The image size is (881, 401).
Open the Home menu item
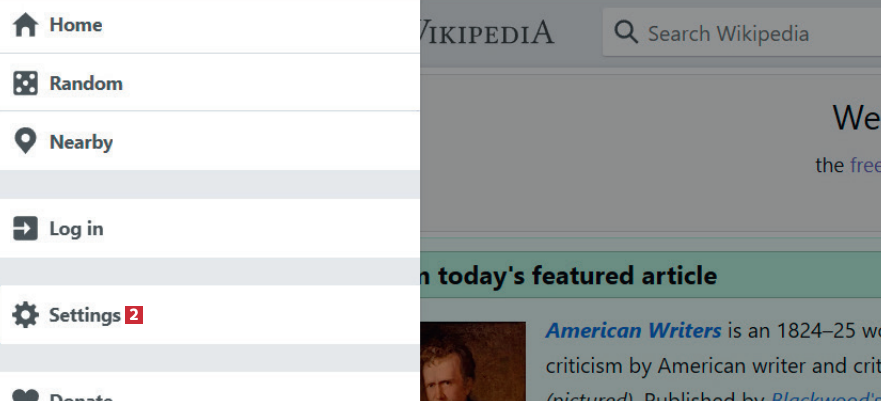(x=76, y=25)
